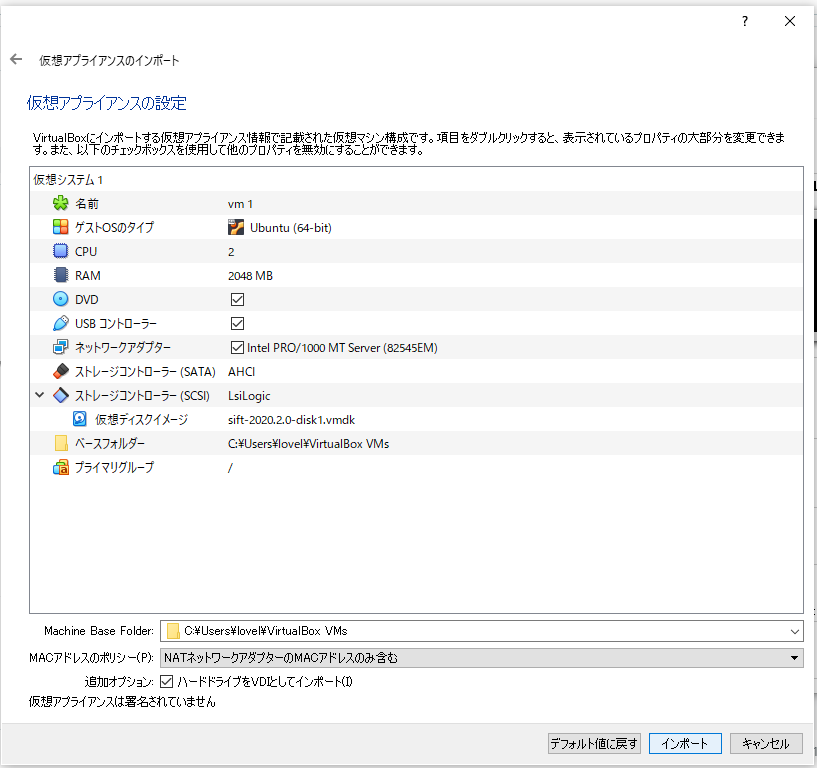The image size is (817, 768).
Task: Click the USB controller icon
Action: (60, 323)
